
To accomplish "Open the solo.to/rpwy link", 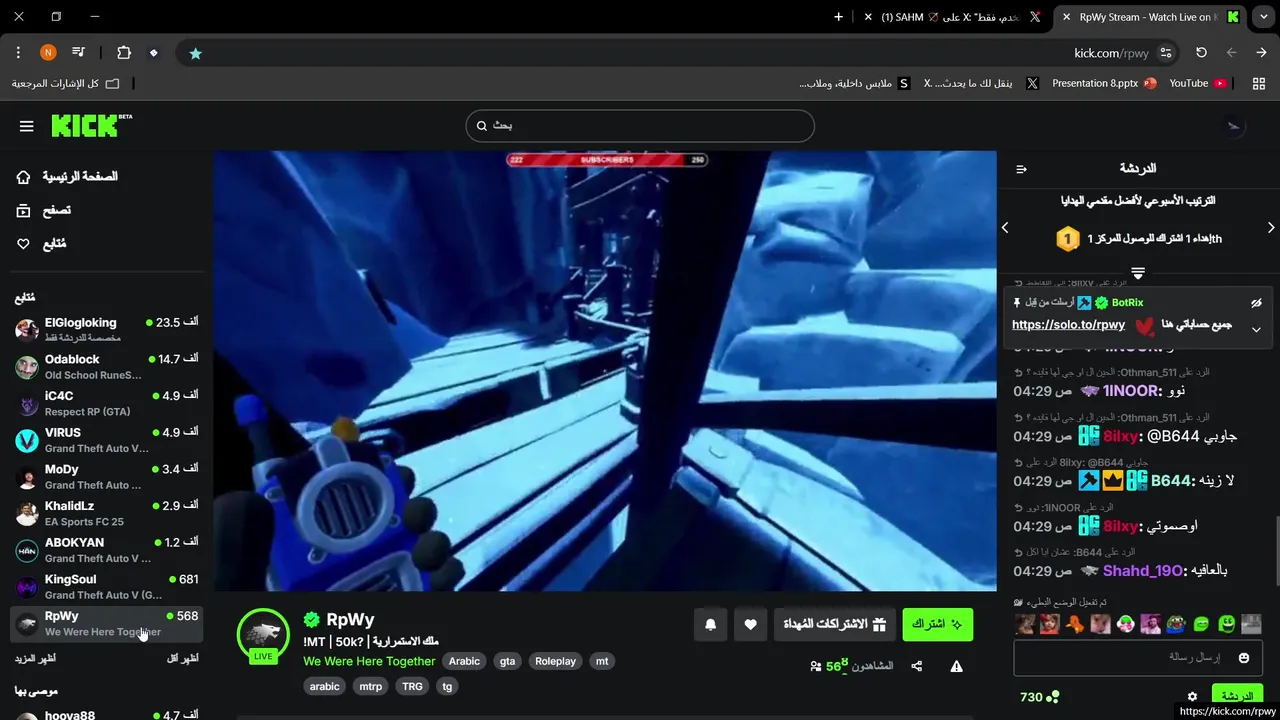I will pyautogui.click(x=1068, y=325).
